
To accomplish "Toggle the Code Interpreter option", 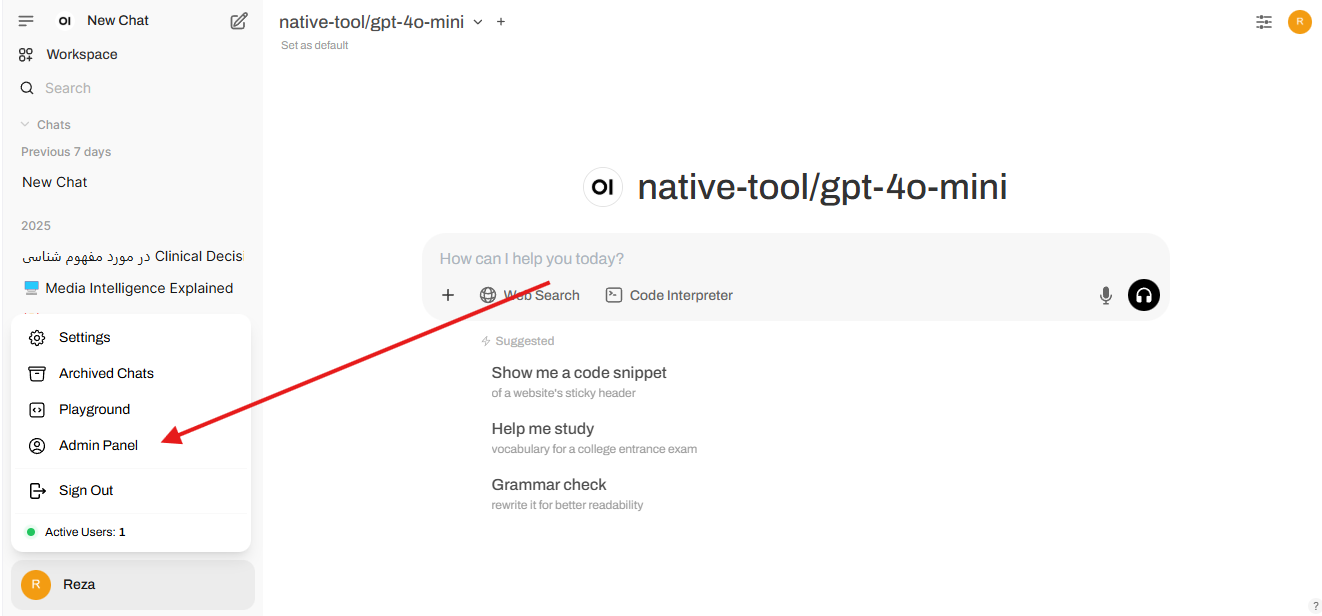I will 669,295.
